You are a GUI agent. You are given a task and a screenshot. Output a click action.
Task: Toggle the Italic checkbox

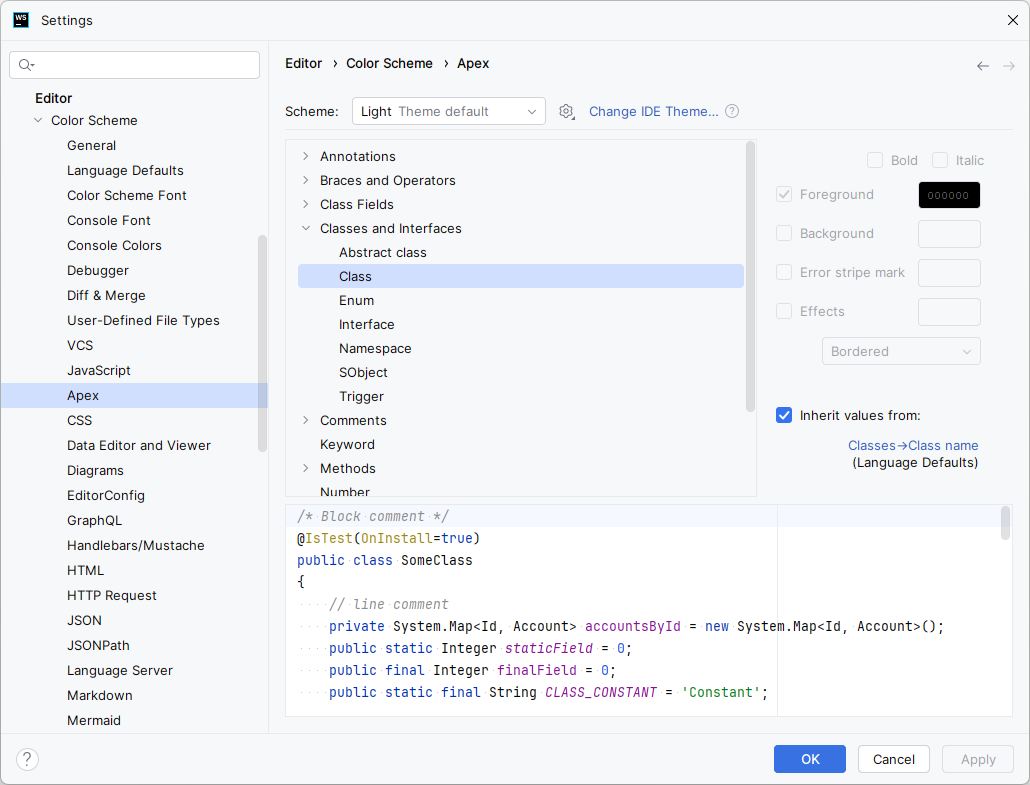[x=940, y=160]
